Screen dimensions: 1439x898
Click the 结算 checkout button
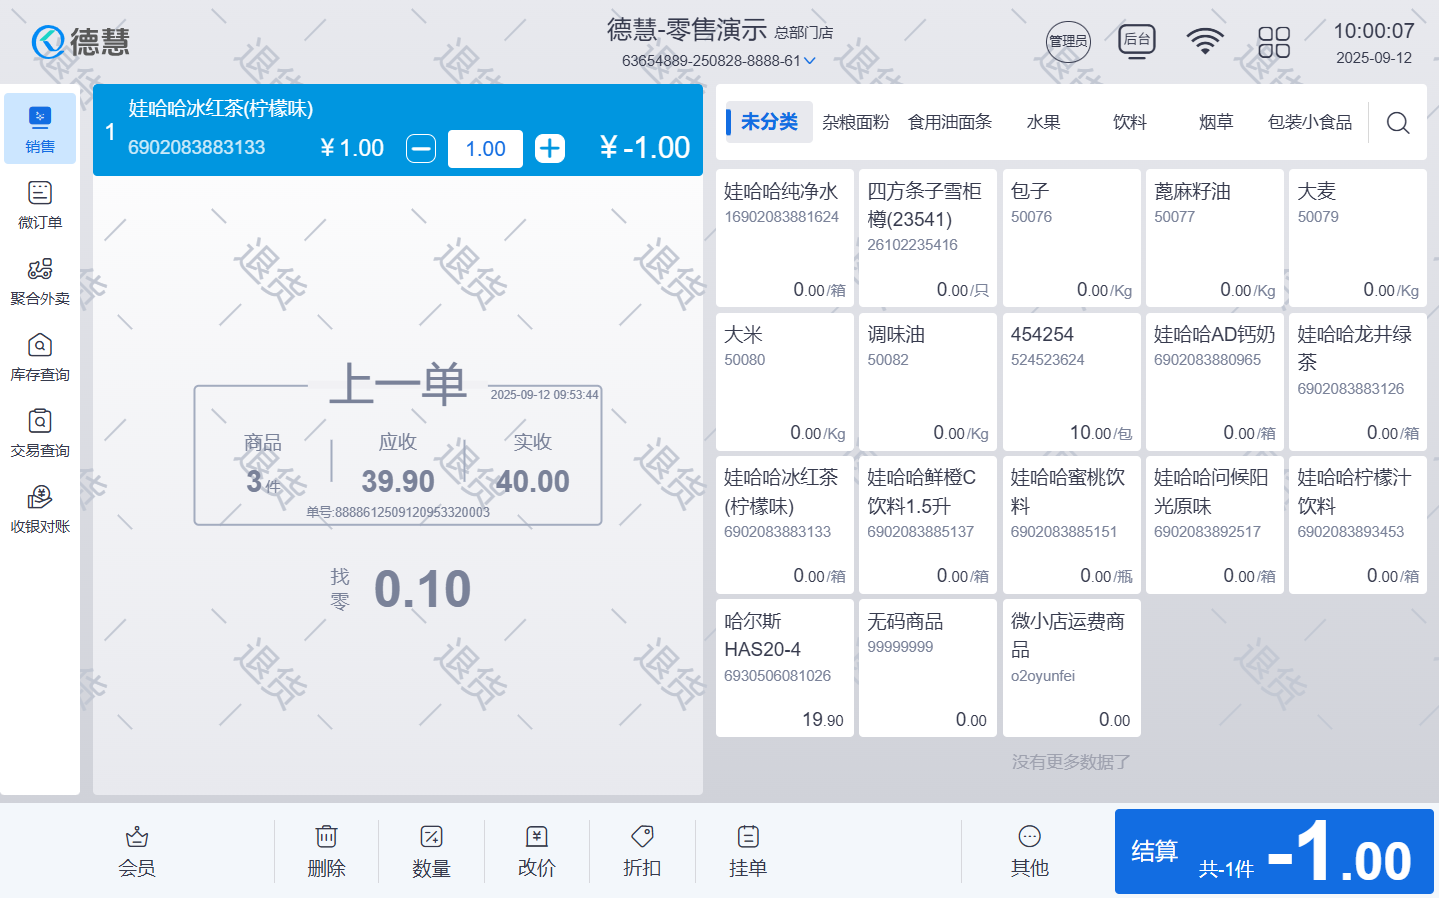point(1274,851)
